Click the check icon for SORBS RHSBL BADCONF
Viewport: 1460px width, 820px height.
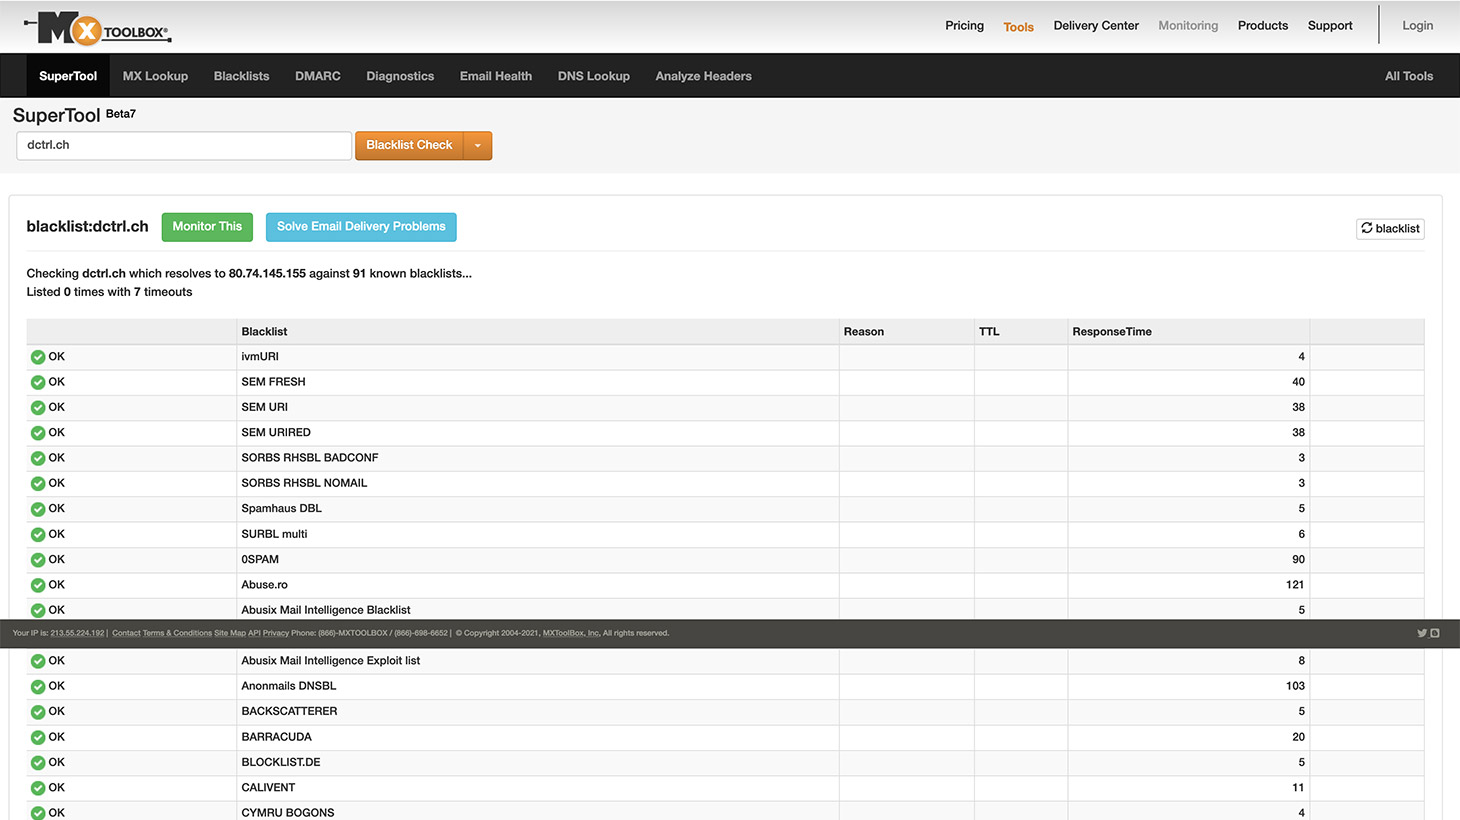tap(38, 458)
